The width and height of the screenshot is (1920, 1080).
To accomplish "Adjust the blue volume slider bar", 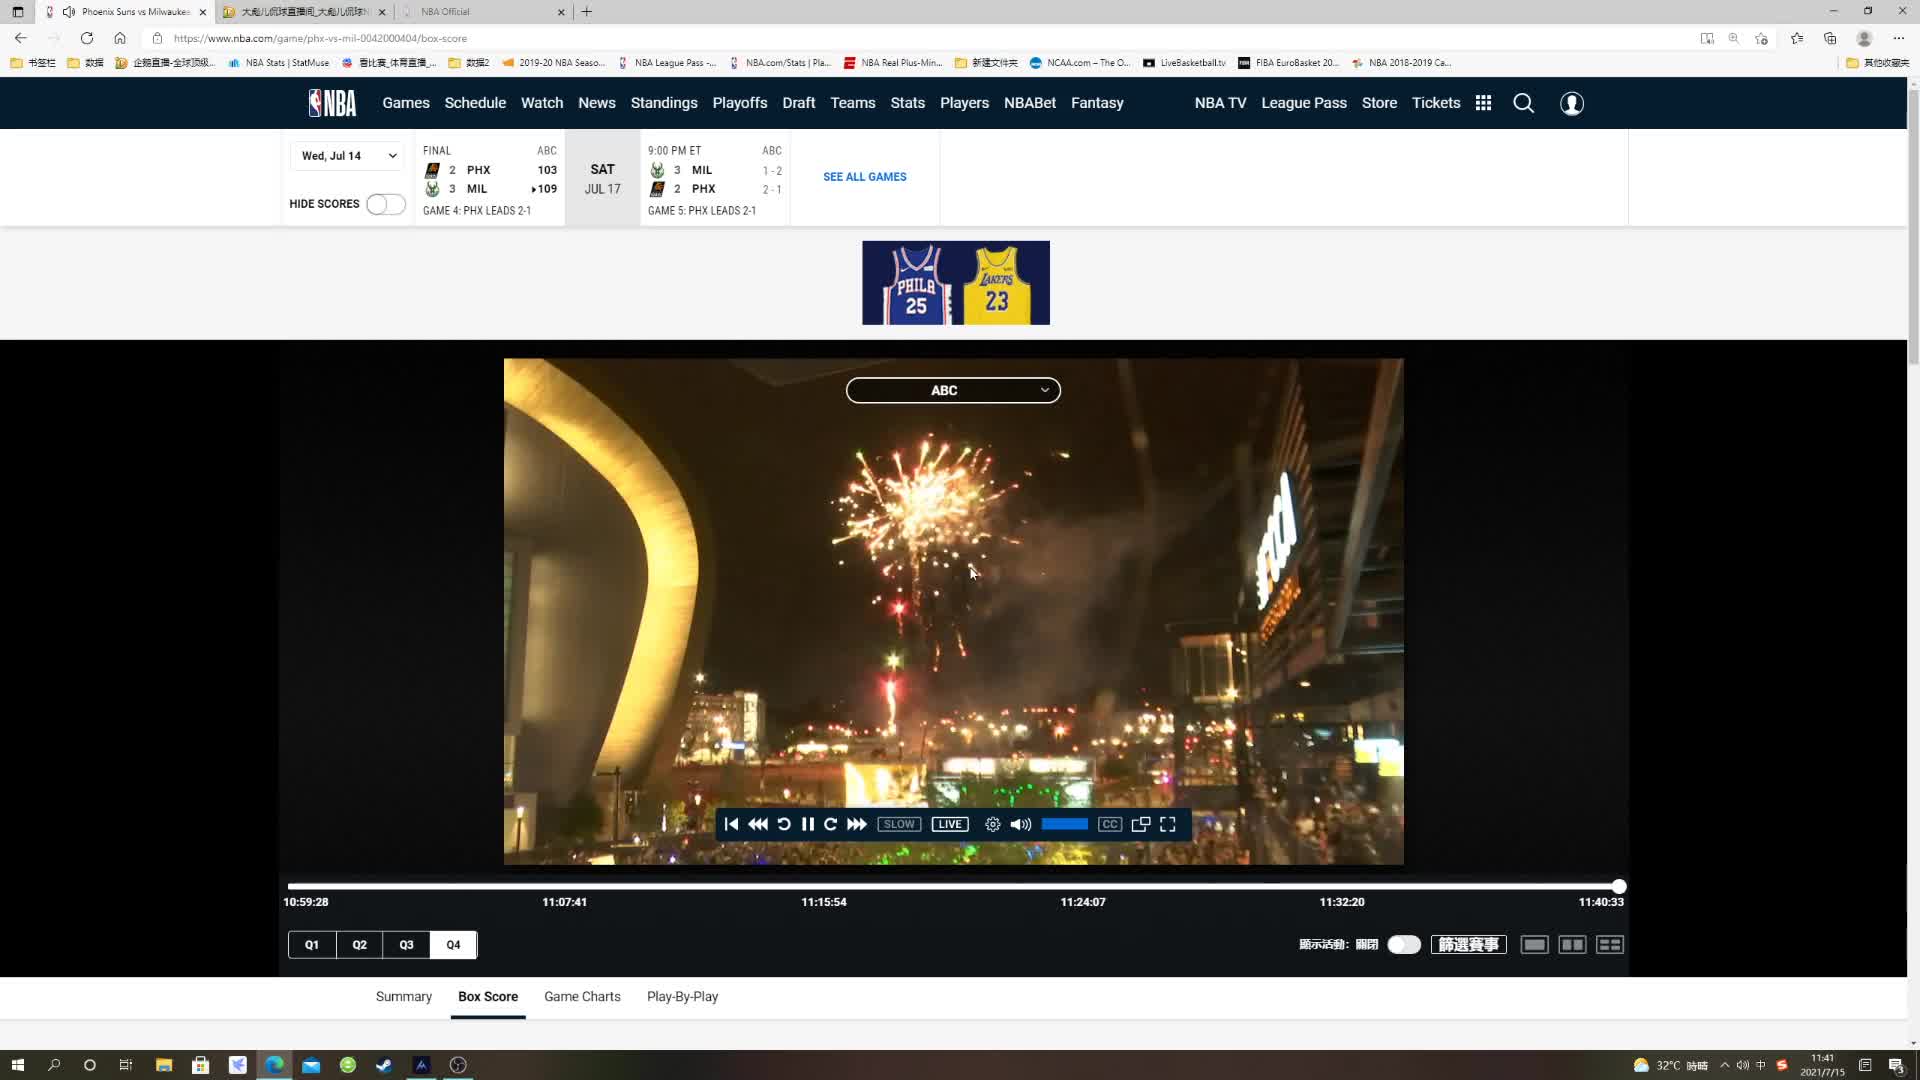I will pyautogui.click(x=1064, y=824).
